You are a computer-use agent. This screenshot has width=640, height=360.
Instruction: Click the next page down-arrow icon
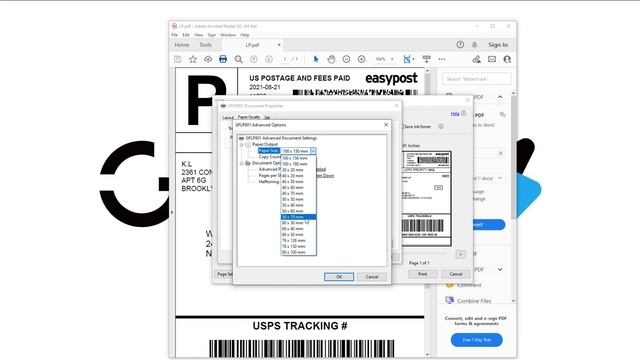[269, 59]
